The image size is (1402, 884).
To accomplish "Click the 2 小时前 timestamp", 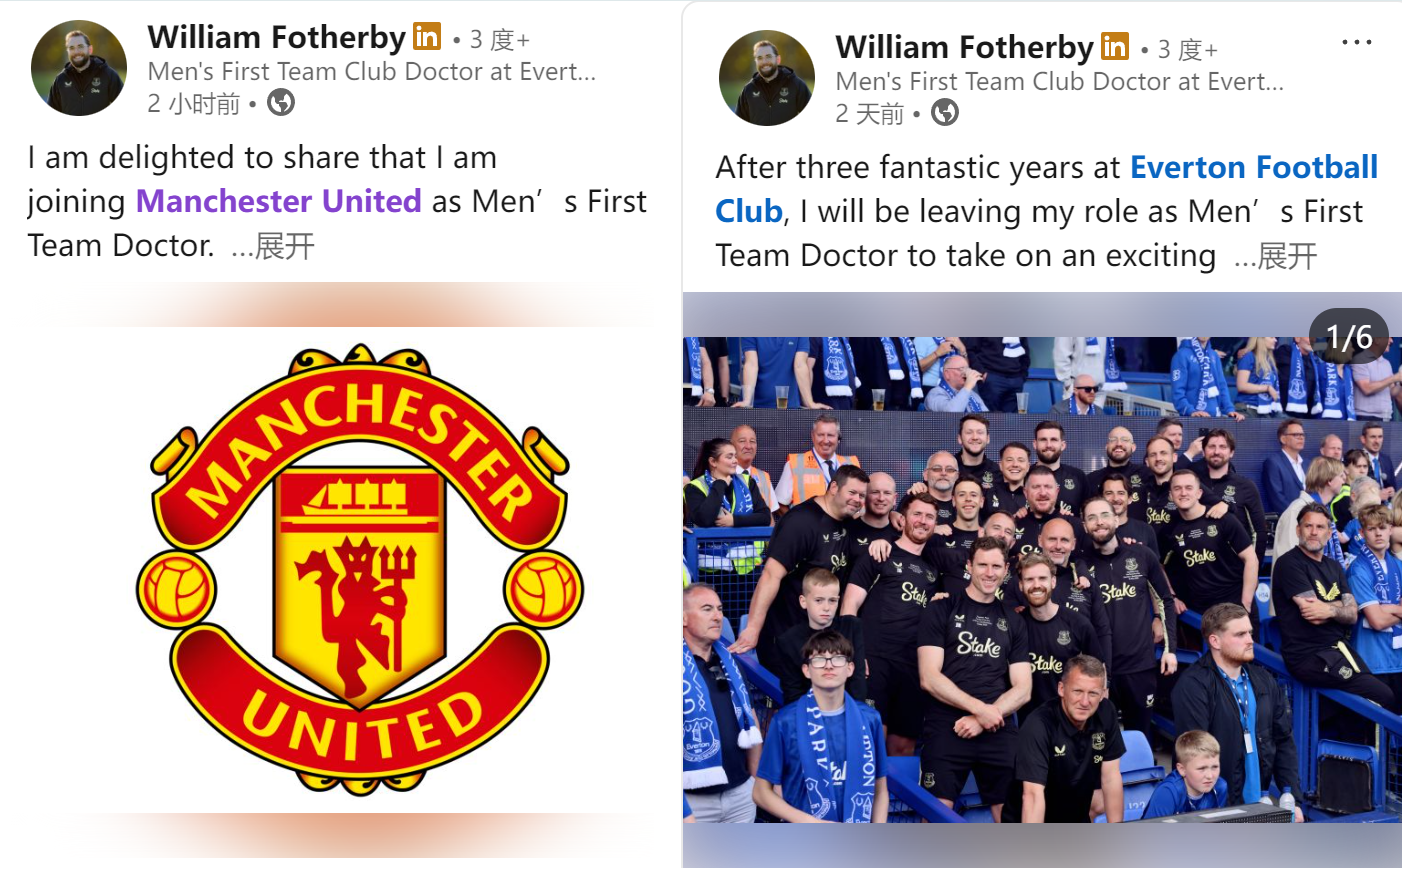I will pyautogui.click(x=194, y=103).
